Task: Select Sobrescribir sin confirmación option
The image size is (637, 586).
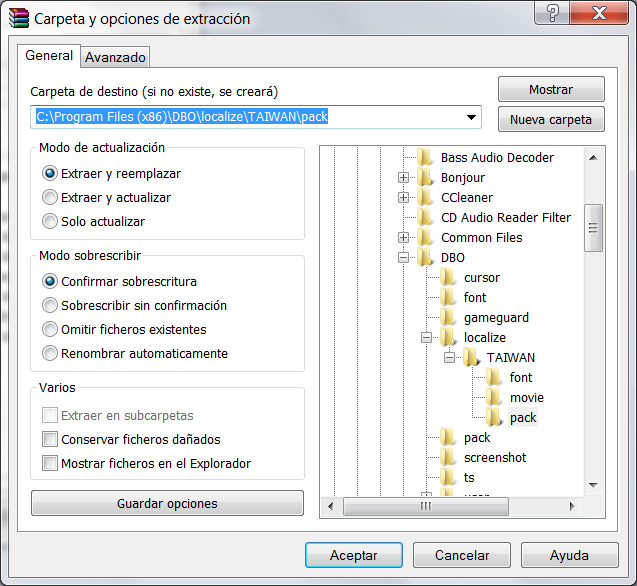Action: (x=50, y=306)
